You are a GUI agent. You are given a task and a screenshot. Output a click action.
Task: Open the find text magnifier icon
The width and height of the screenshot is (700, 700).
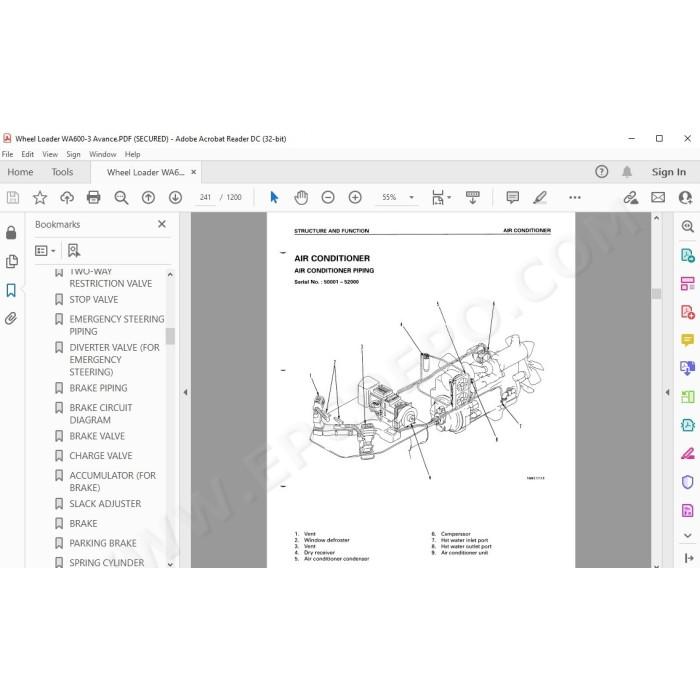coord(121,197)
